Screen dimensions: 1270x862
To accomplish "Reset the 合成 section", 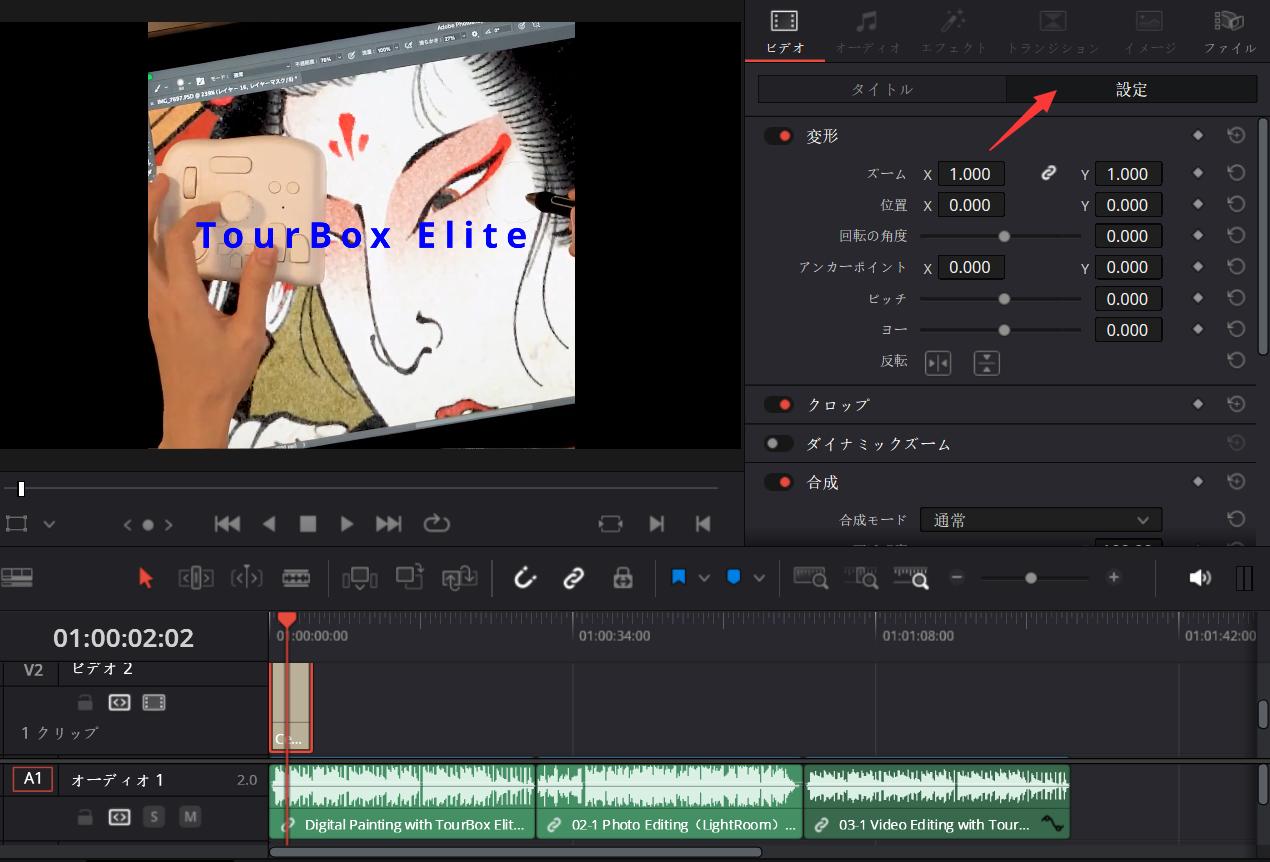I will (1236, 482).
